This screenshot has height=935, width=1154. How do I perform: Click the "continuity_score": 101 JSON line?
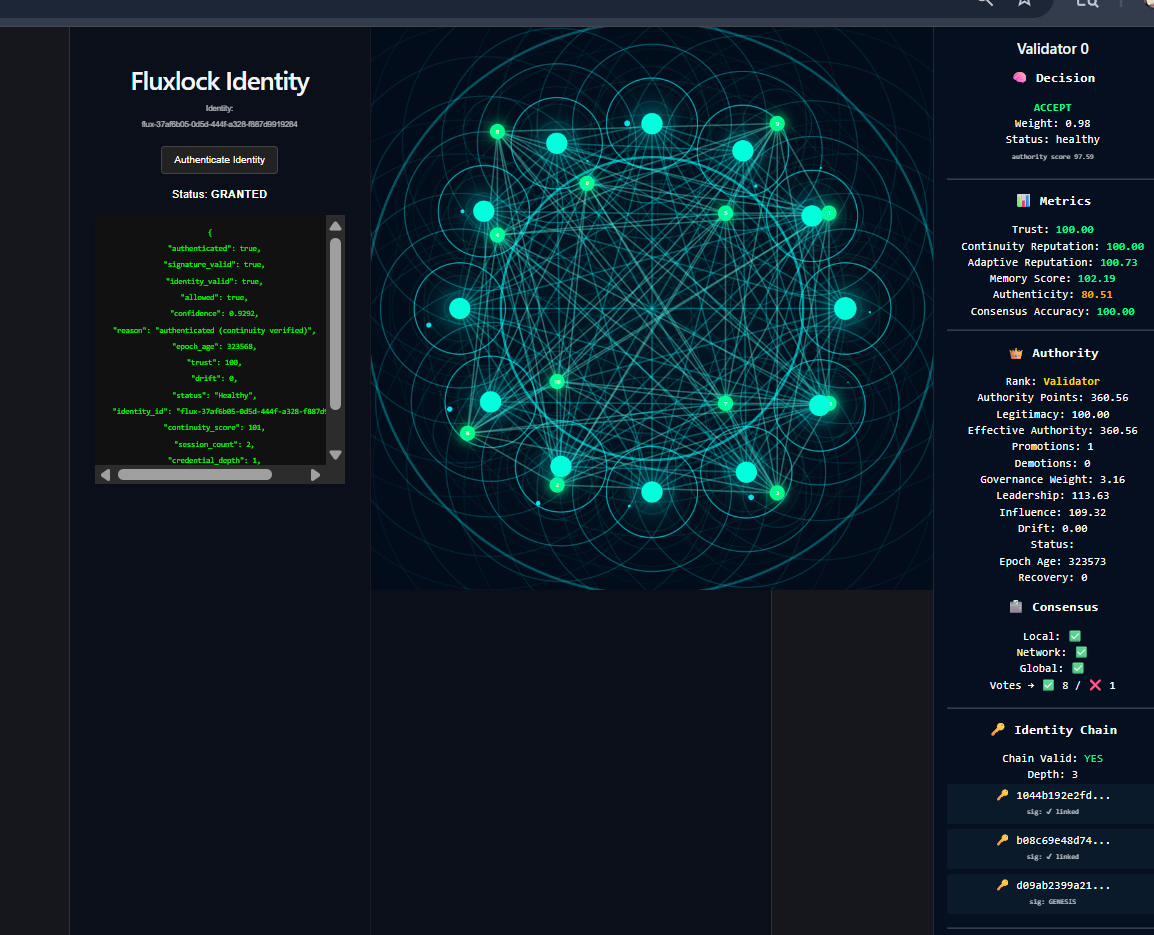click(214, 427)
